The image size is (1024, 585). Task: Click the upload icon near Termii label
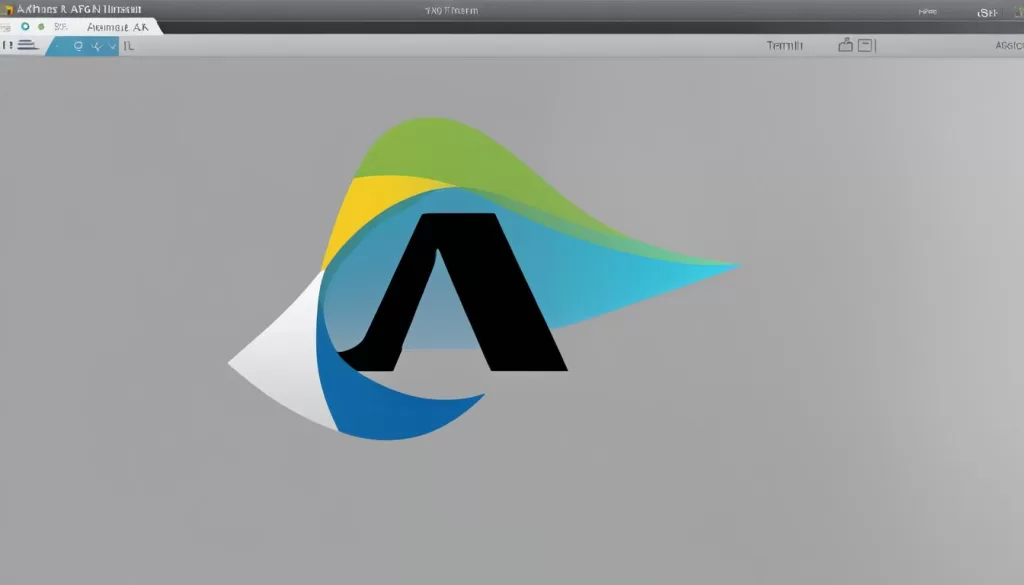coord(844,43)
